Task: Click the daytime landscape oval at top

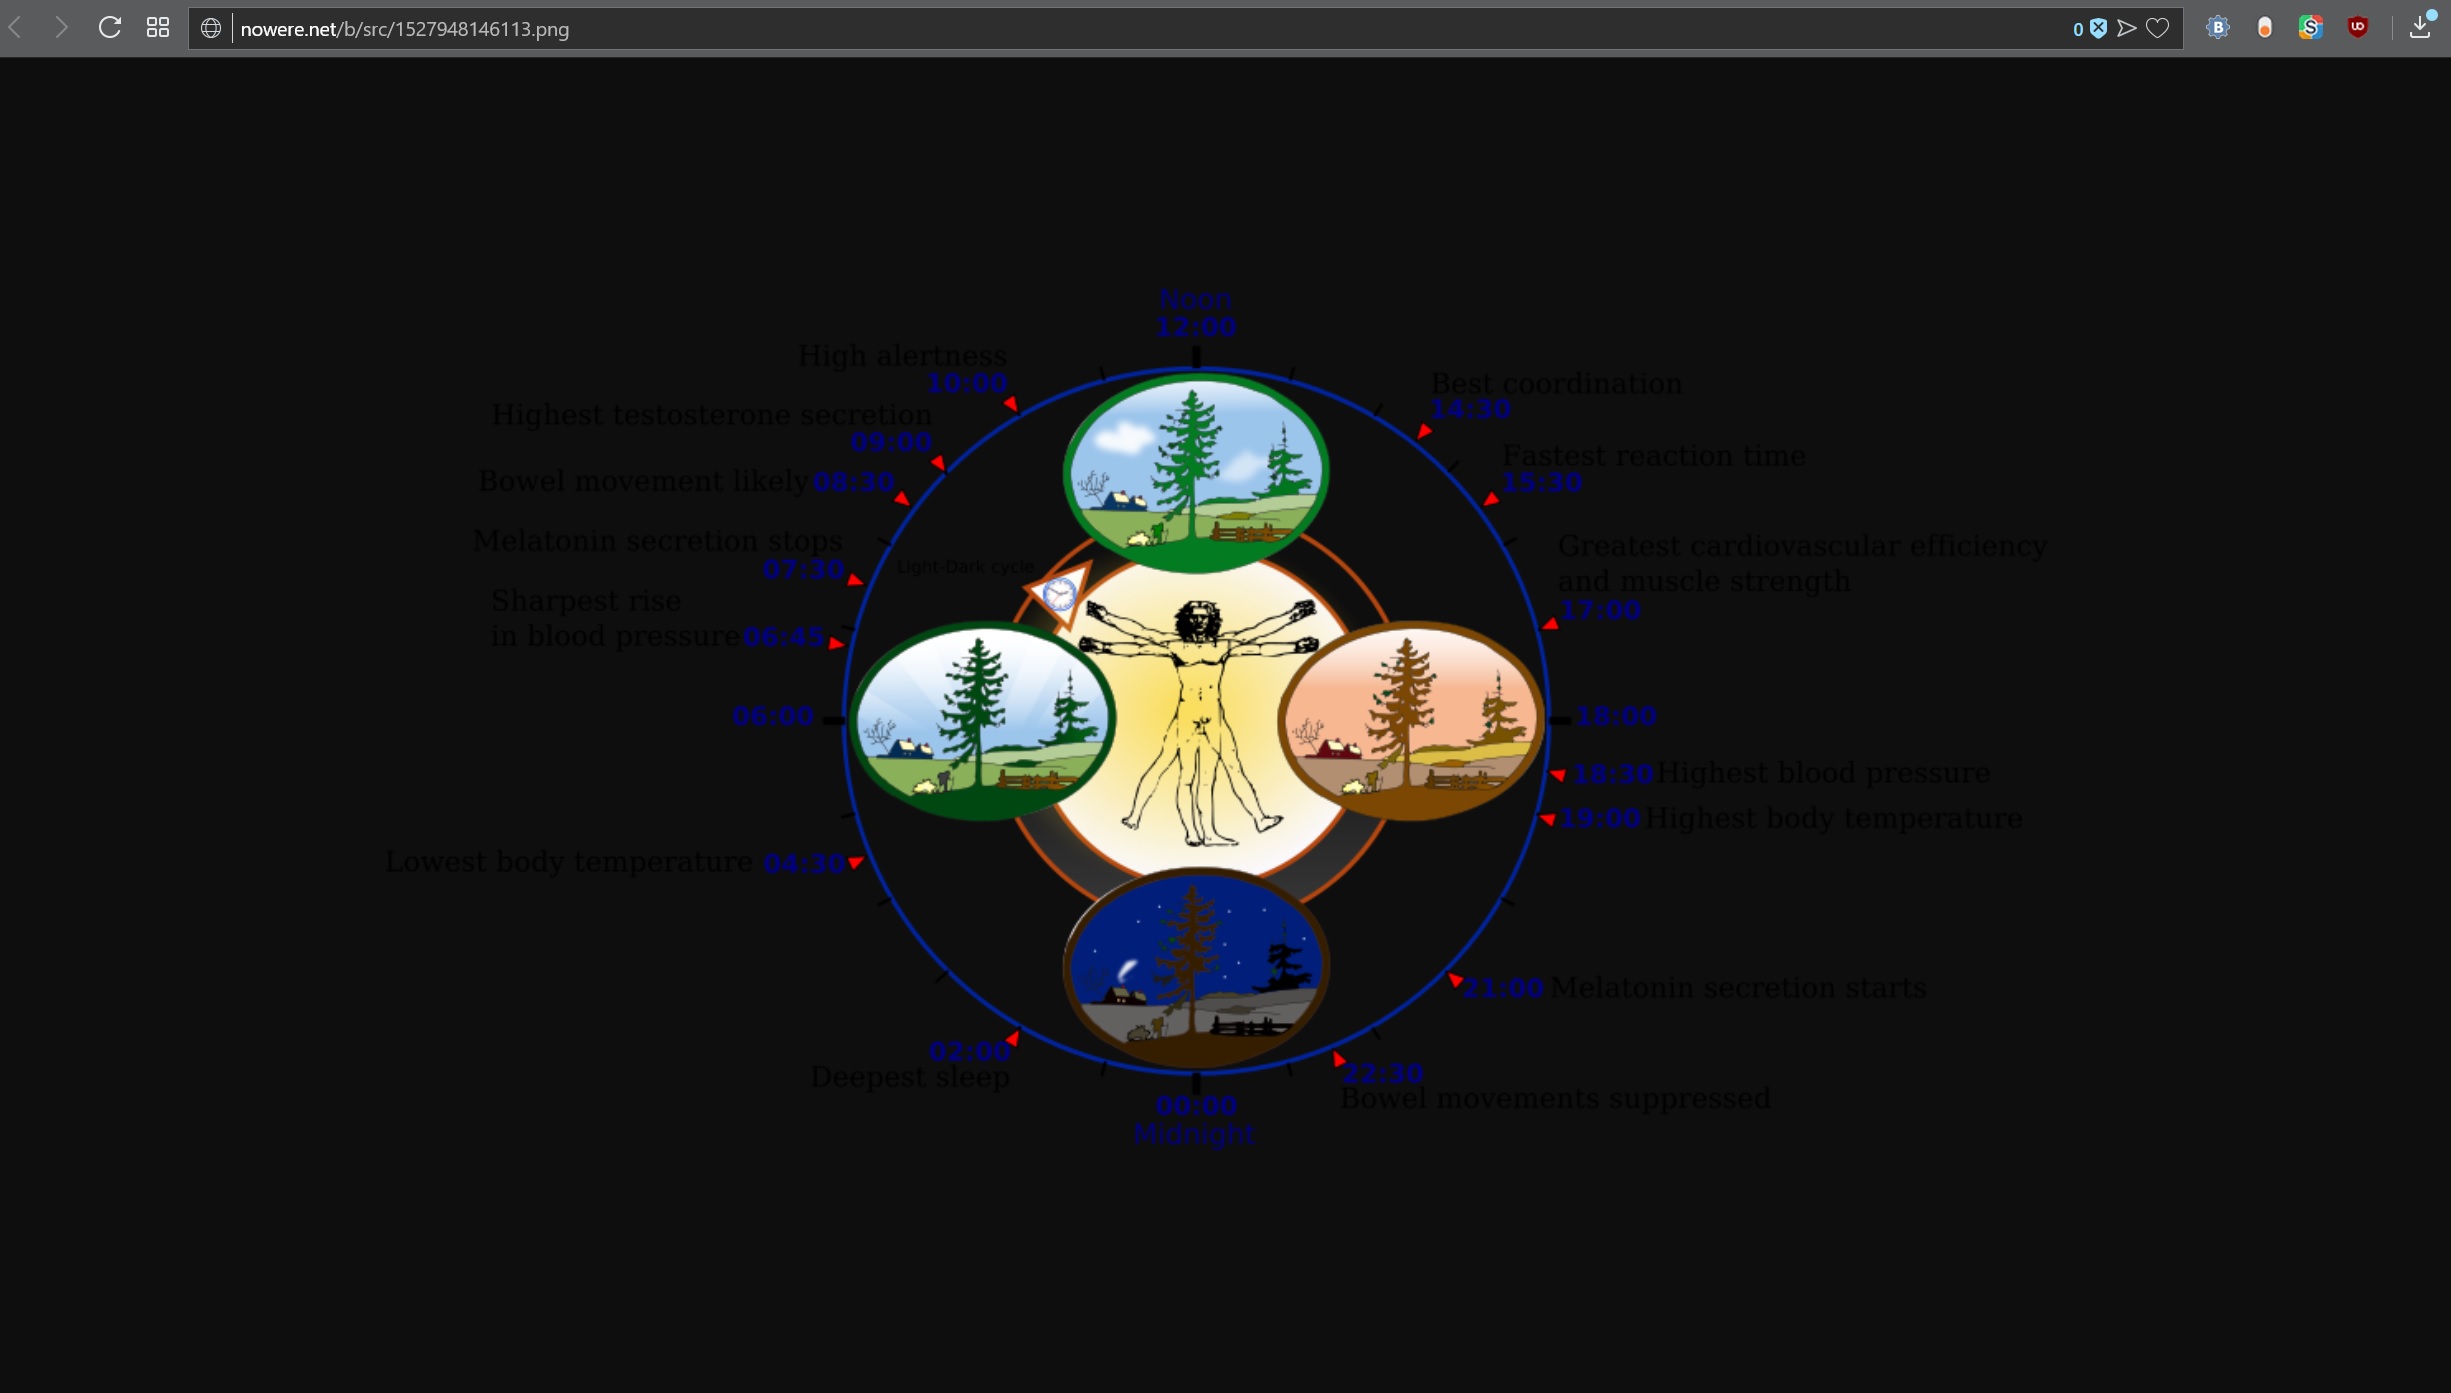Action: [x=1196, y=473]
